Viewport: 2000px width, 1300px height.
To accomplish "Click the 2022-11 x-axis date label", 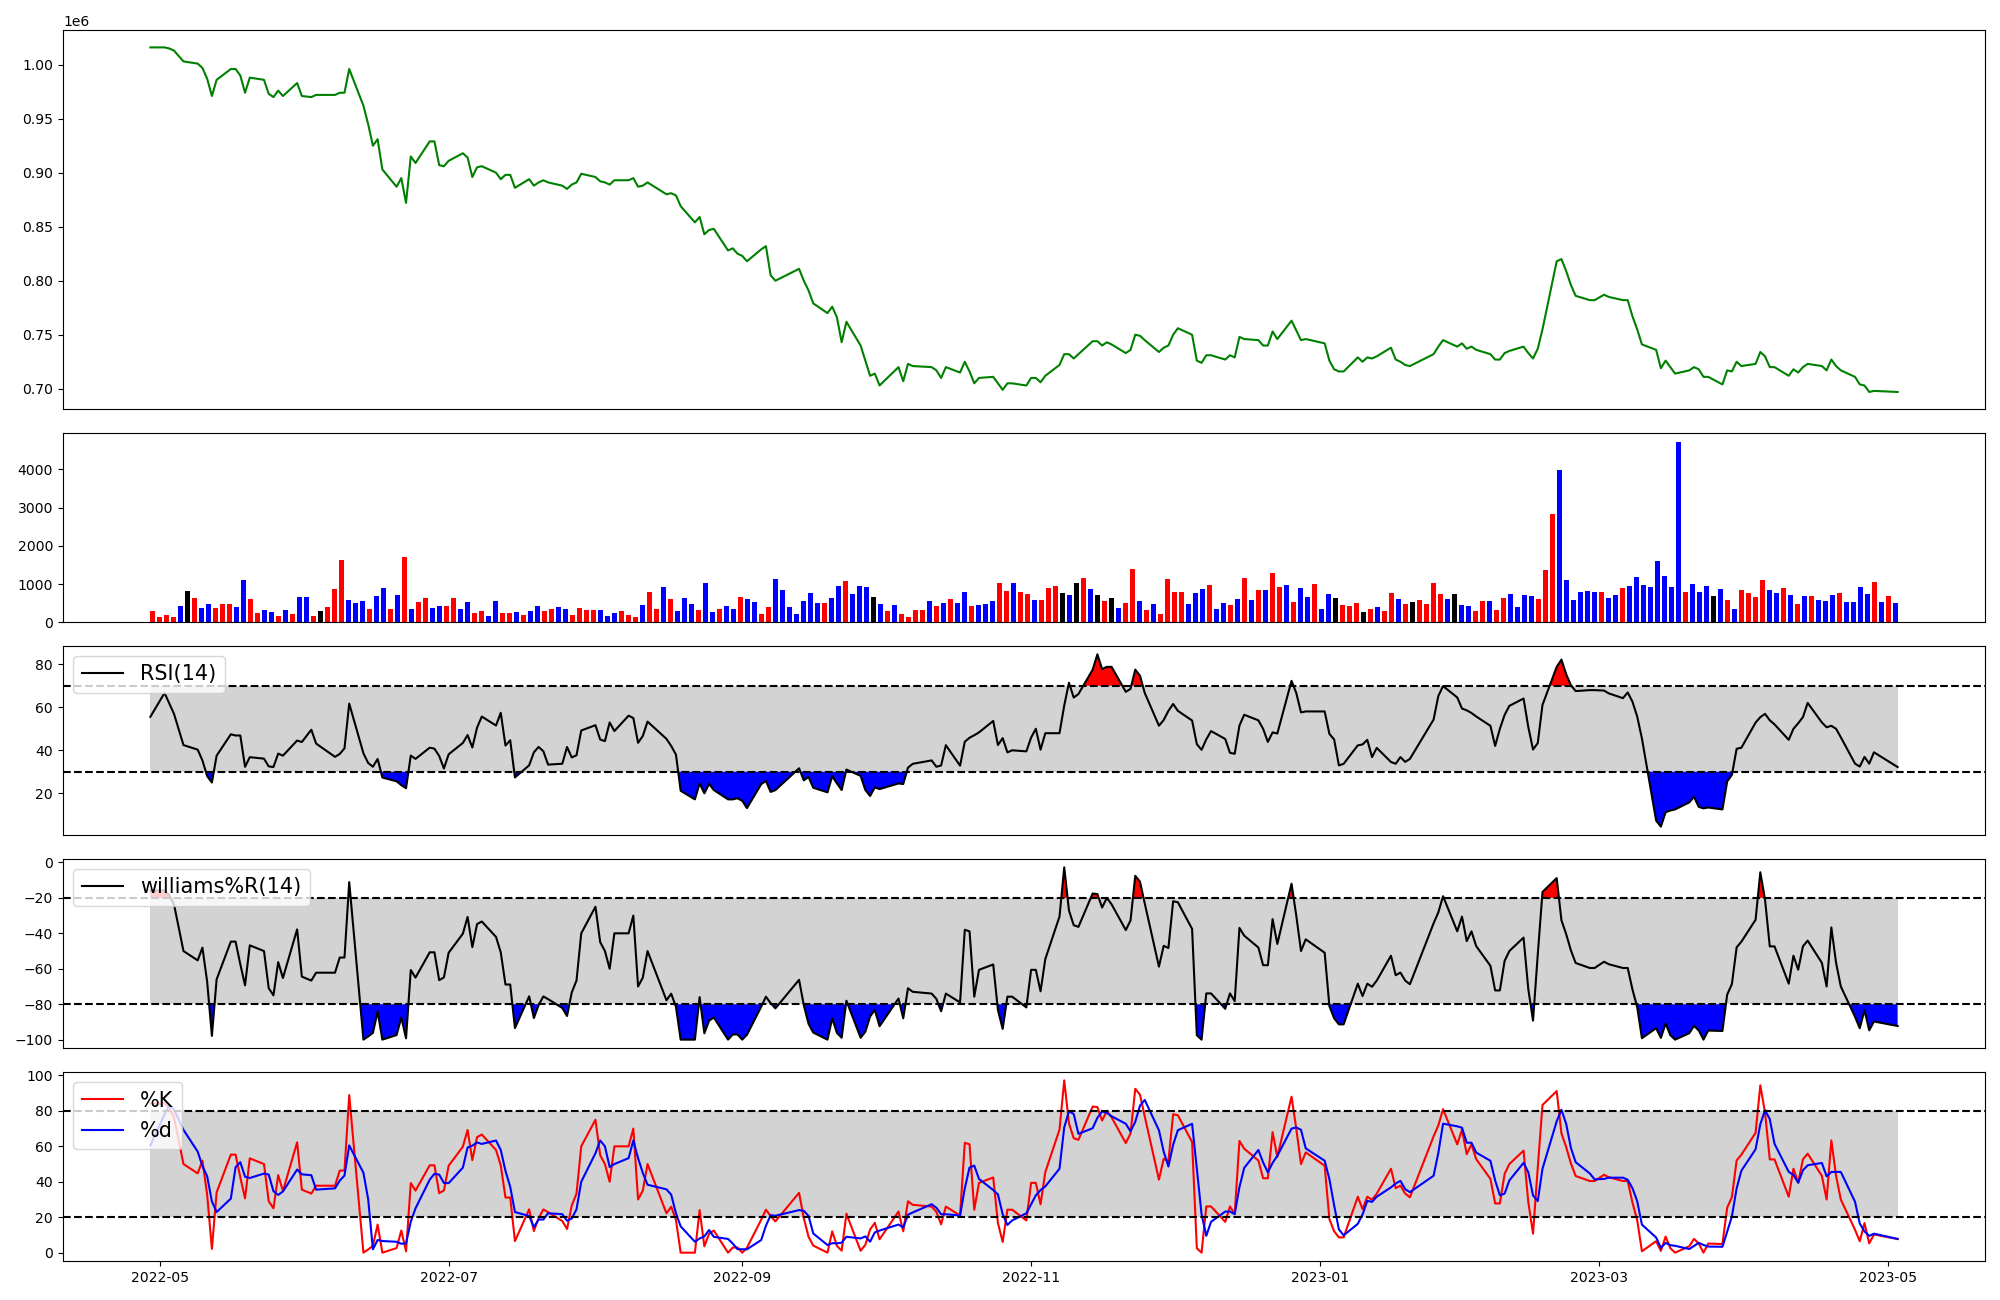I will pos(1031,1277).
